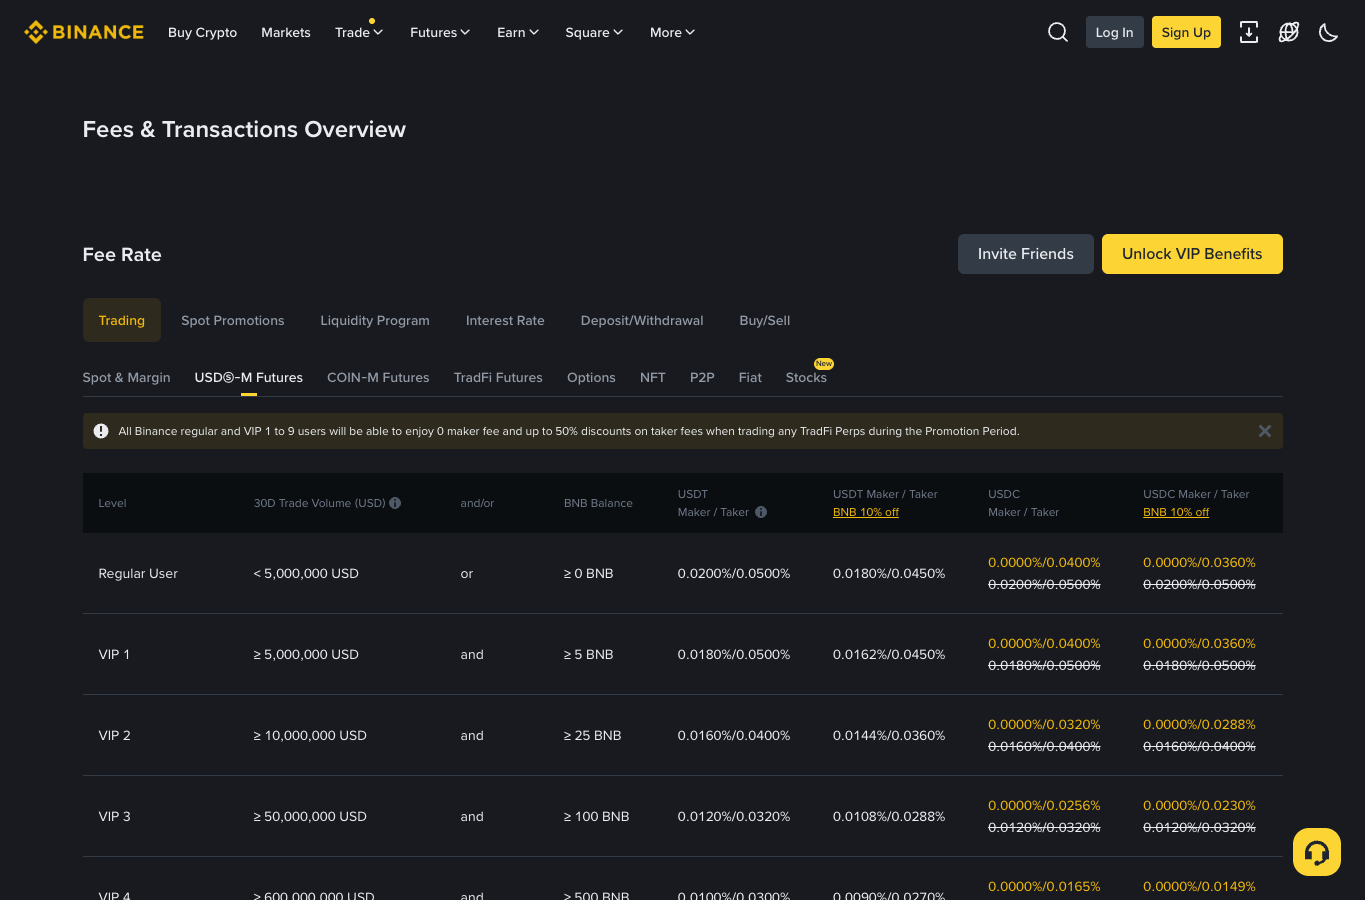Click 'Fees & Transactions Overview' heading
Image resolution: width=1365 pixels, height=900 pixels.
[x=244, y=129]
